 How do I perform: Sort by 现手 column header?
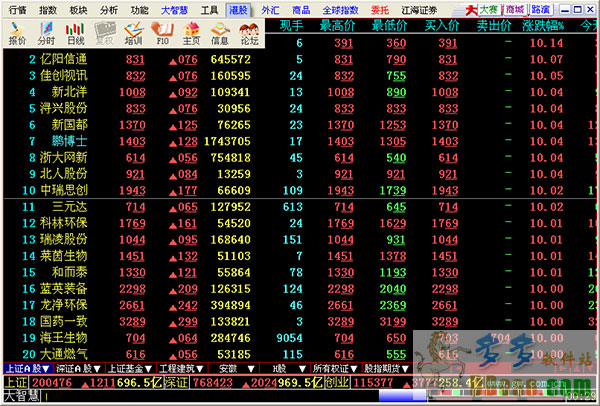pyautogui.click(x=291, y=26)
